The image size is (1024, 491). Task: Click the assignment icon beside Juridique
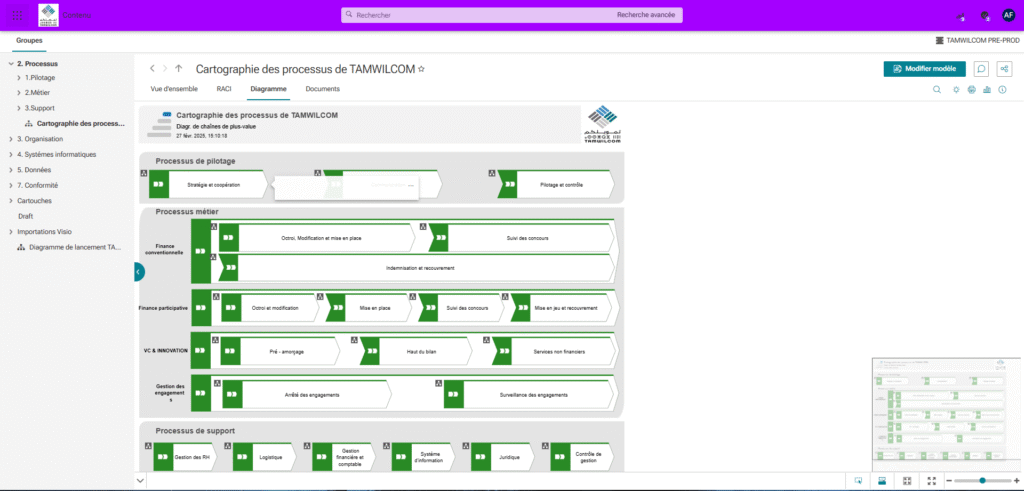pyautogui.click(x=466, y=446)
